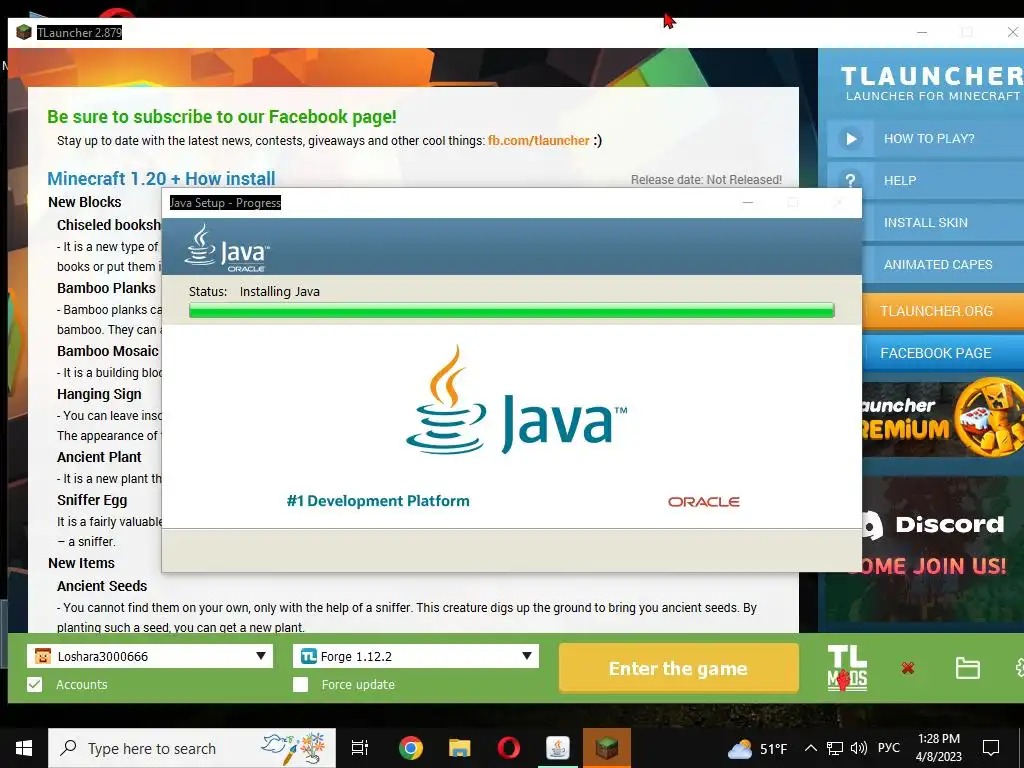
Task: Open the fb.com/tlauncher link
Action: pyautogui.click(x=539, y=140)
